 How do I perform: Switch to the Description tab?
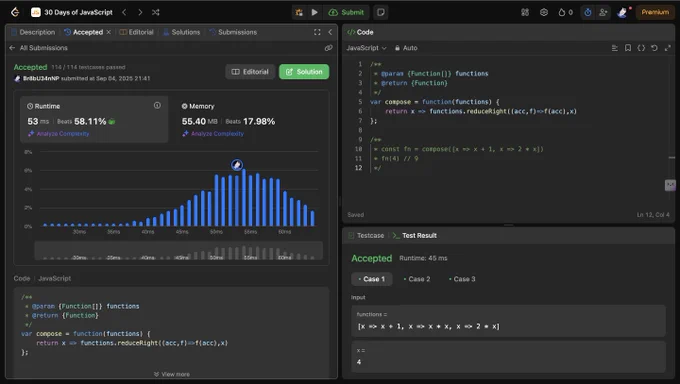[33, 32]
